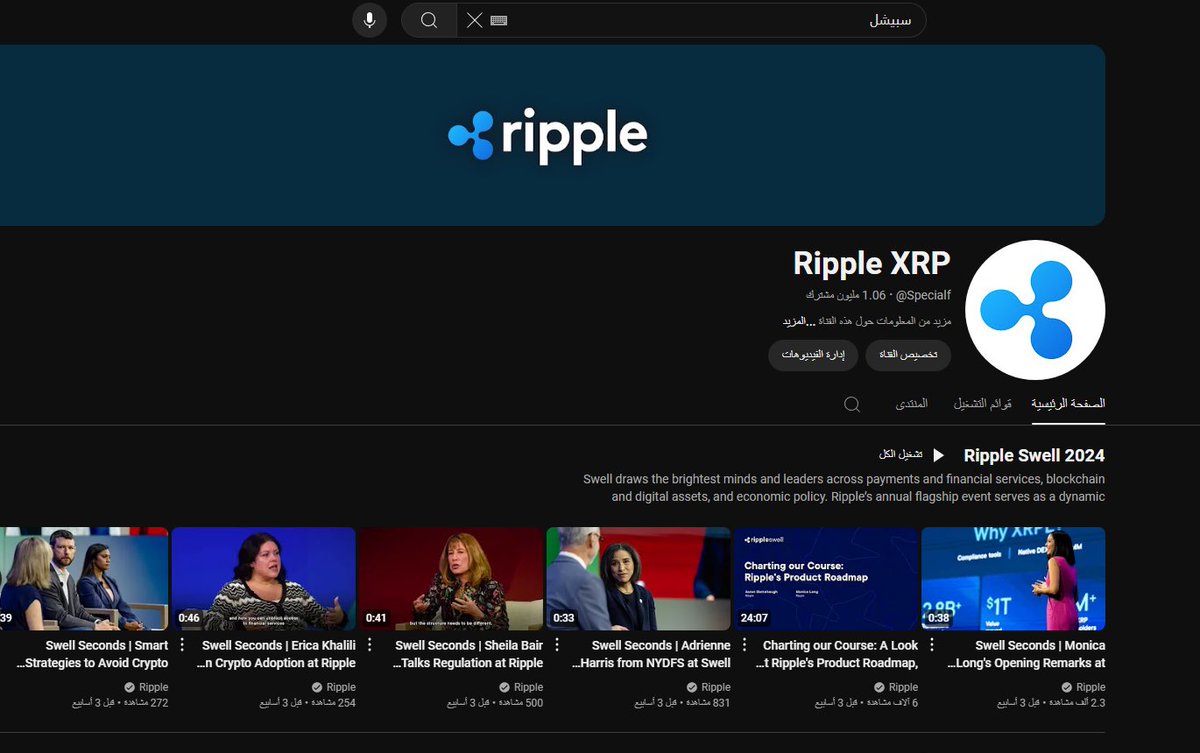Click the channel search magnifier icon
Screen dimensions: 1200x753
pyautogui.click(x=852, y=404)
